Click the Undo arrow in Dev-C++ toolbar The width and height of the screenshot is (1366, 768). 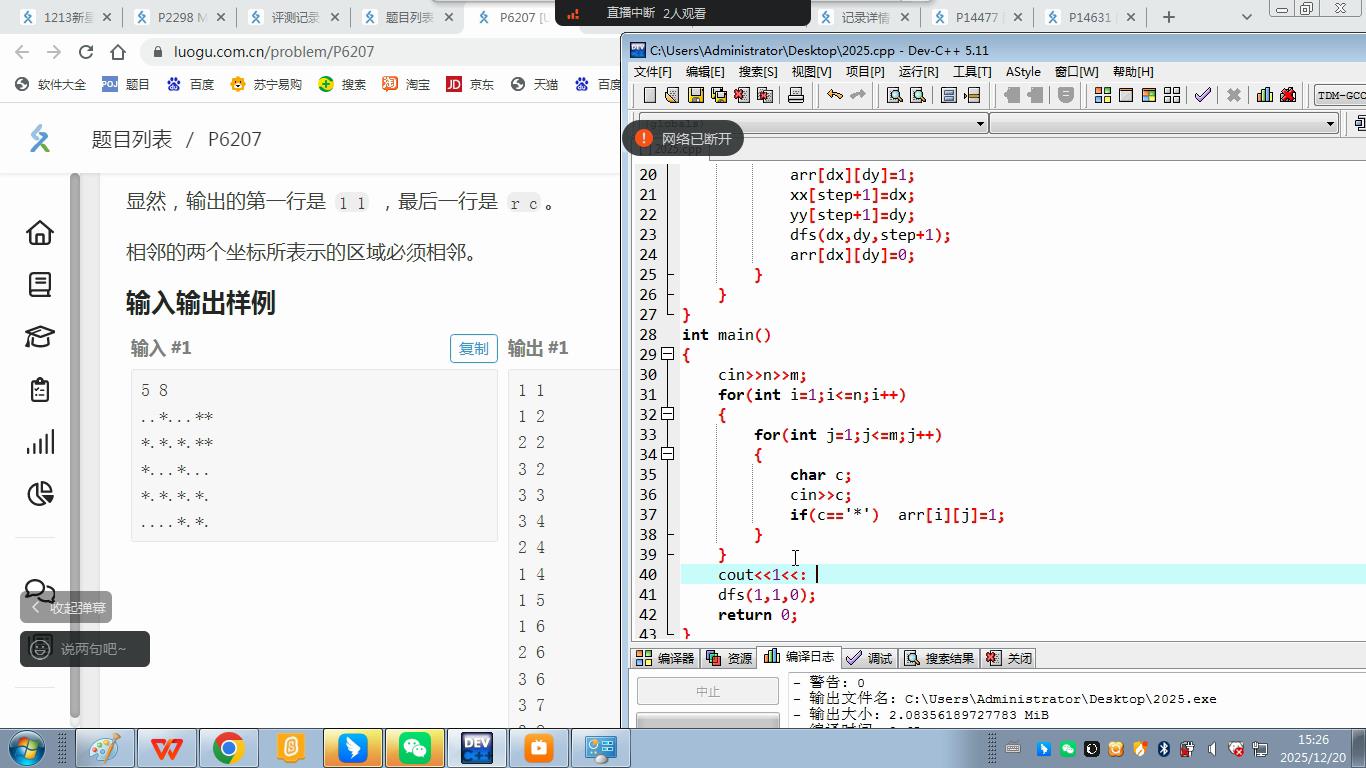pos(834,95)
